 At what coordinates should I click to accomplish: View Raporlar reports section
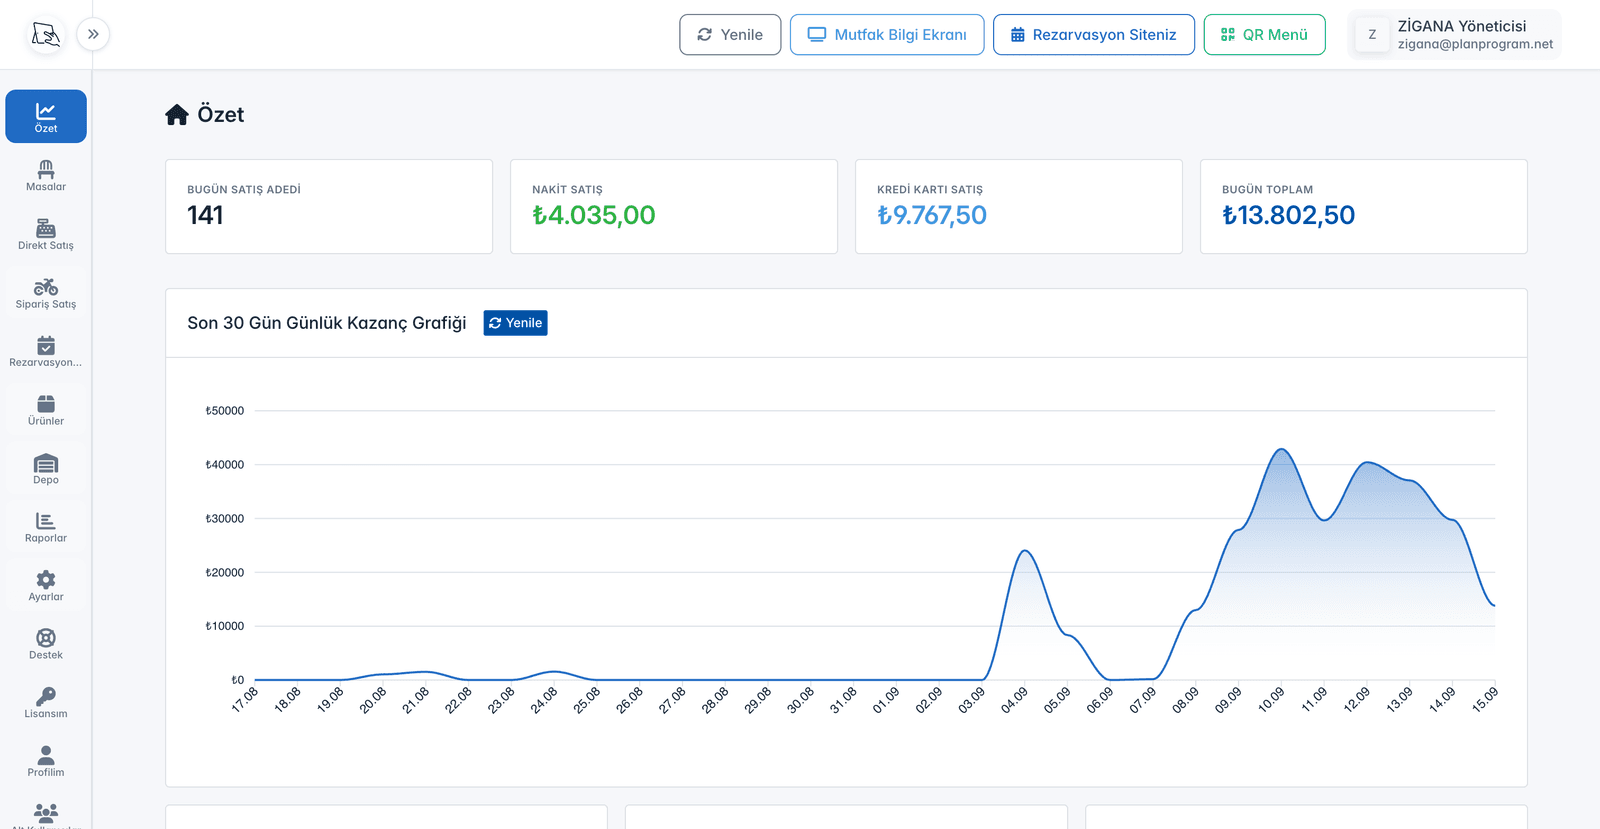click(46, 527)
